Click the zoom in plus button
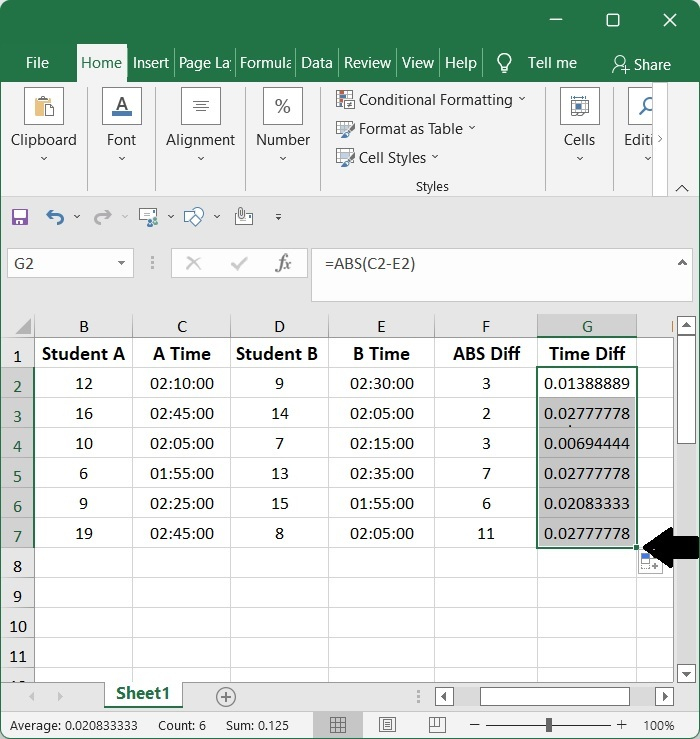Screen dimensions: 700x739 click(622, 725)
